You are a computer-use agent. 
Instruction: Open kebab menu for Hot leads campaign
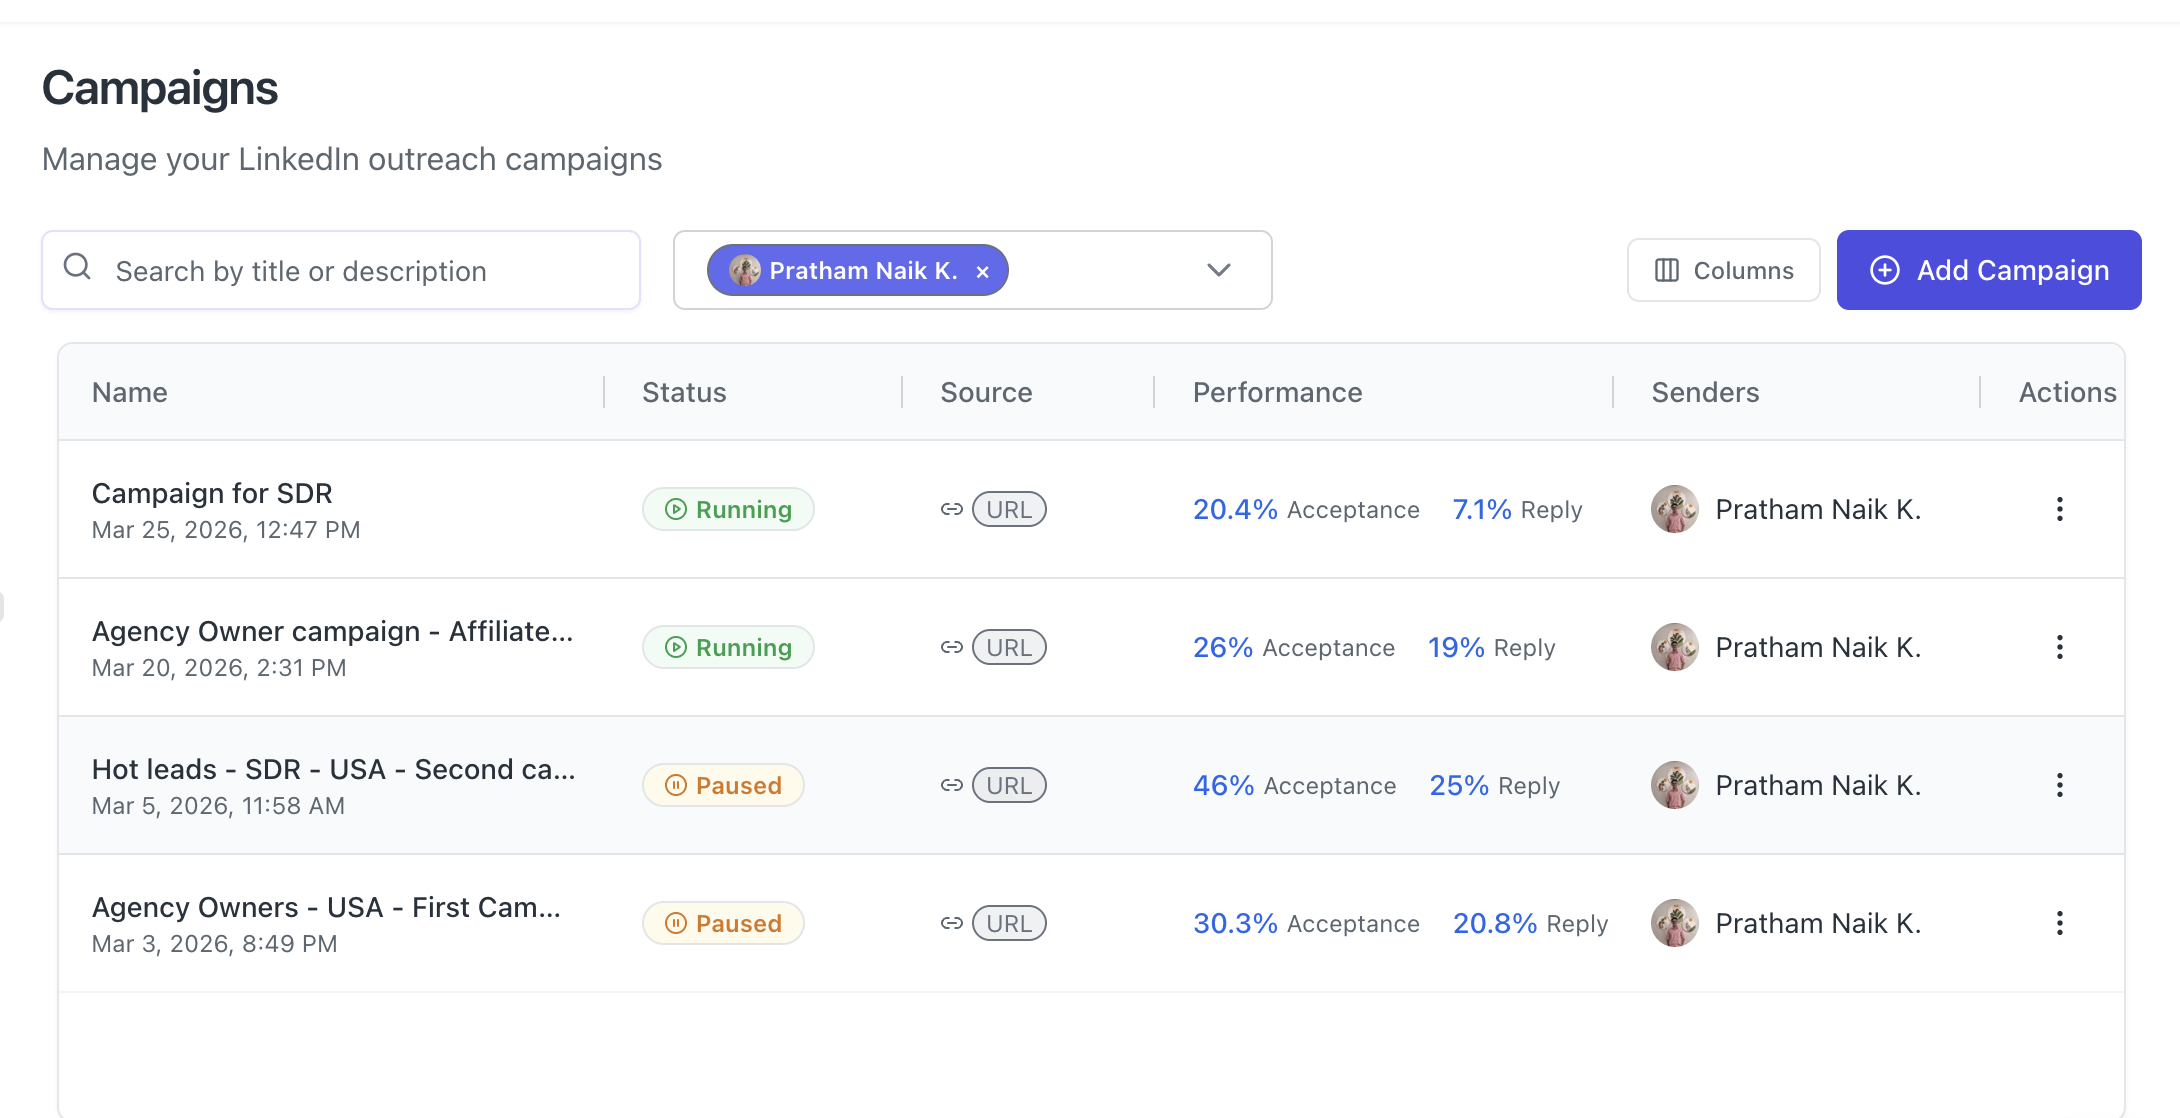tap(2059, 785)
